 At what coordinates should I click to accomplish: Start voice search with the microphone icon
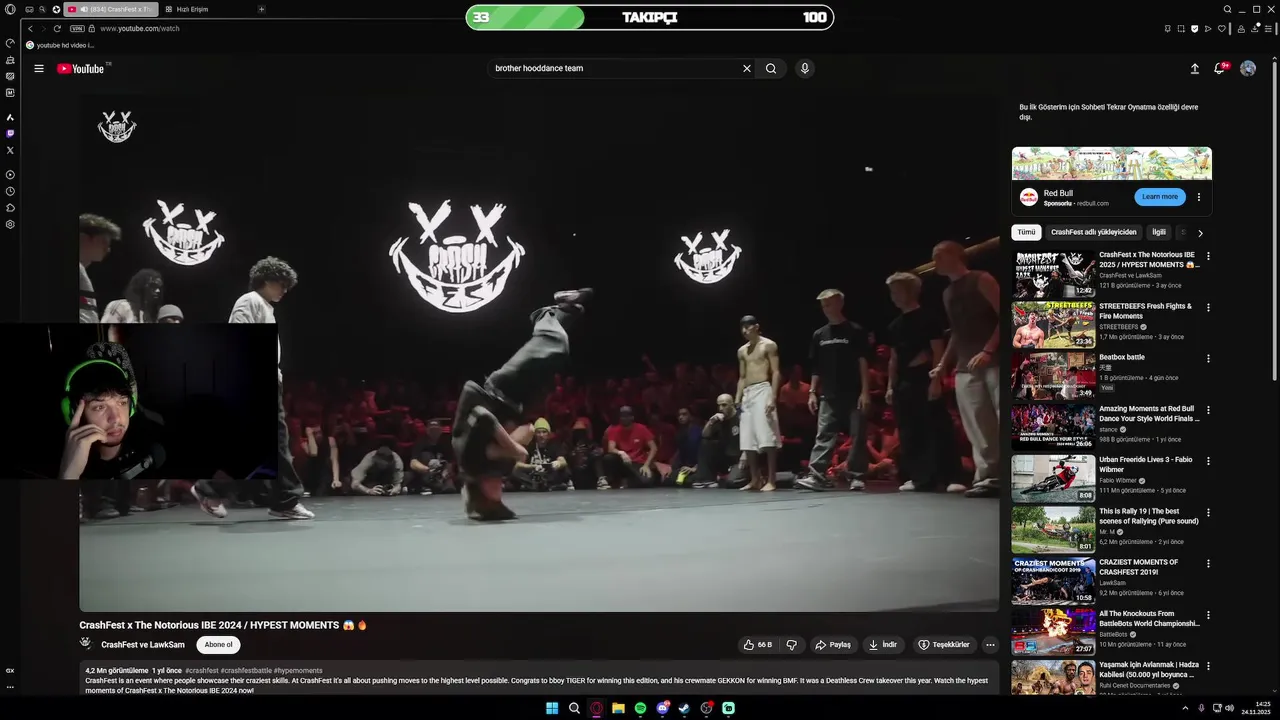[804, 68]
